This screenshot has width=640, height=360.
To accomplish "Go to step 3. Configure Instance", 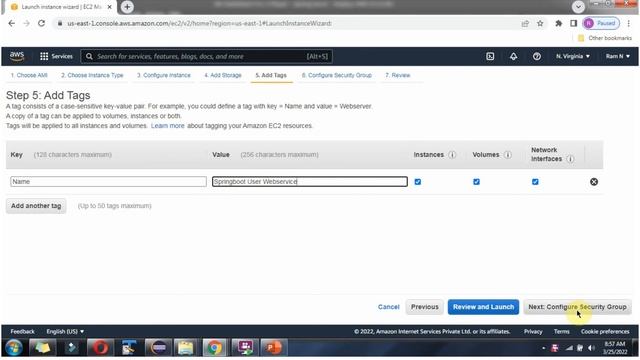I will [x=164, y=75].
